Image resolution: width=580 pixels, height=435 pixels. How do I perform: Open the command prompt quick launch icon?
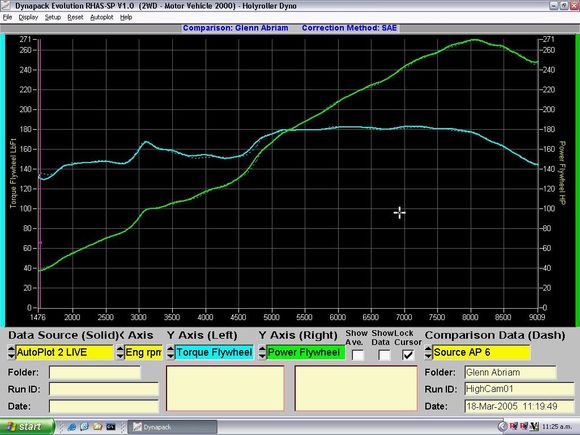(x=111, y=427)
